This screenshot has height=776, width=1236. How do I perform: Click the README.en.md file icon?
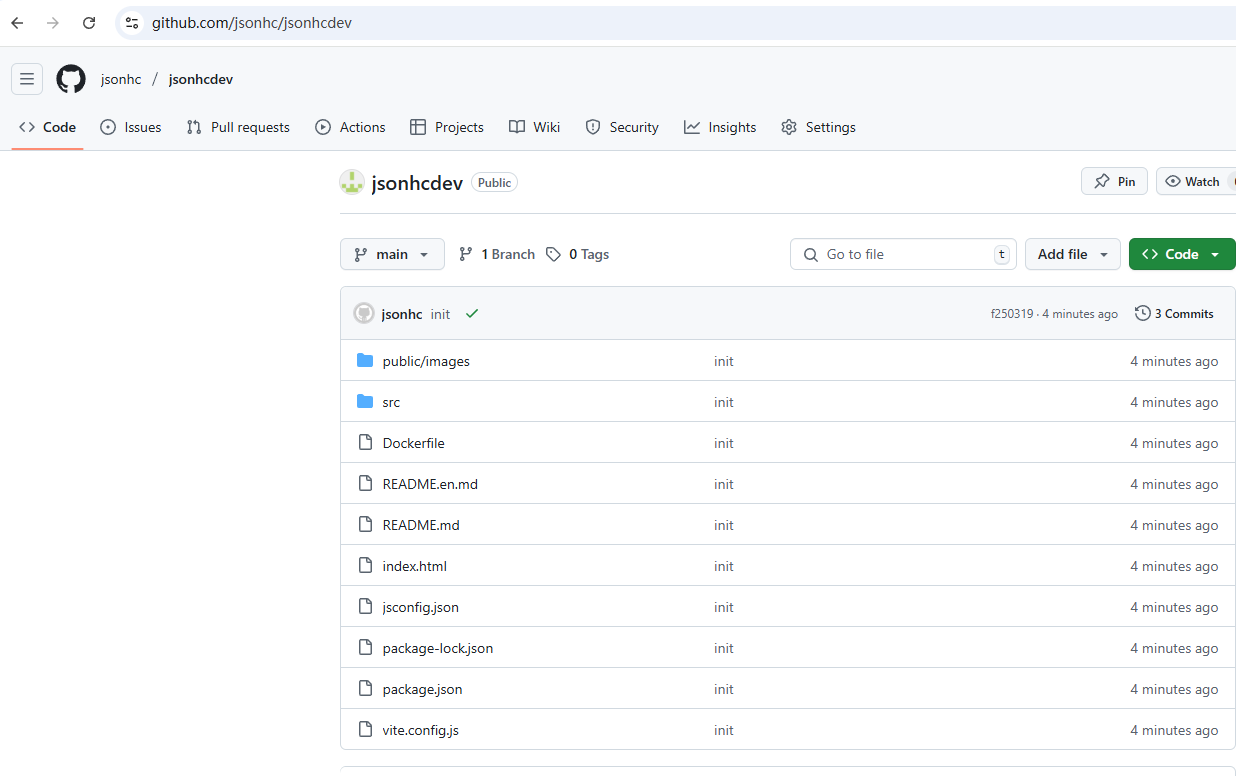(x=365, y=484)
